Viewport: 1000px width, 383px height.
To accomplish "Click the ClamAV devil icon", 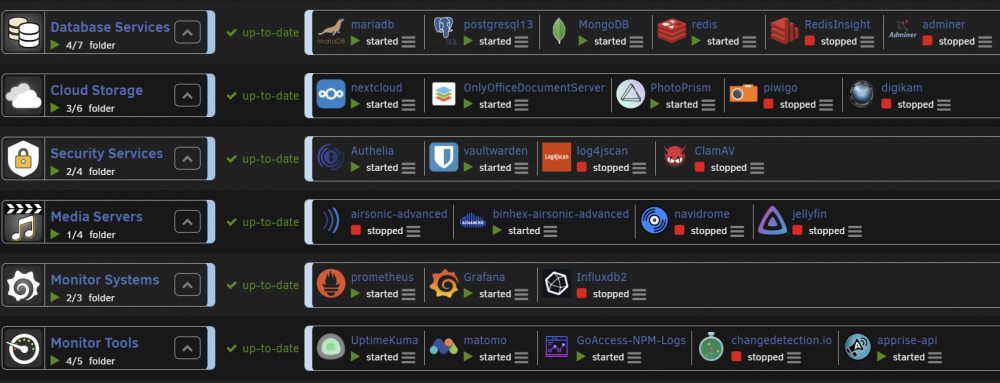I will (x=674, y=157).
